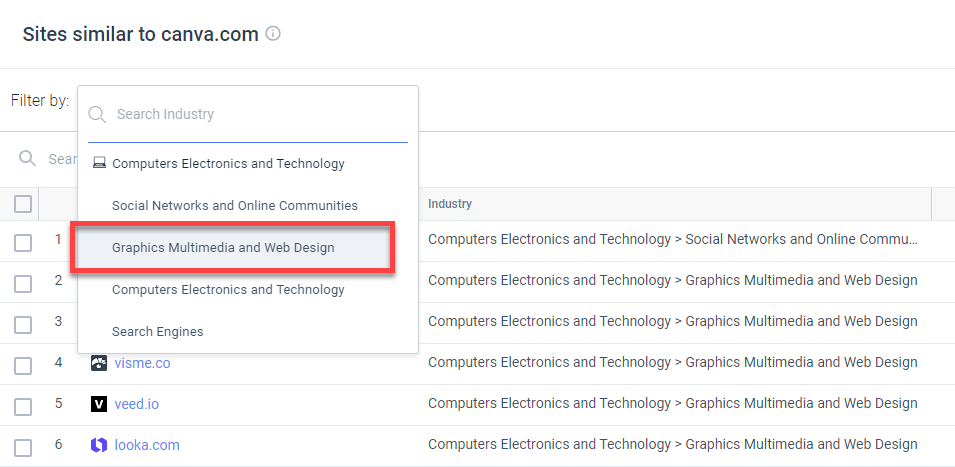This screenshot has width=955, height=467.
Task: Click the 'Sites similar to canva.com' heading
Action: coord(141,34)
